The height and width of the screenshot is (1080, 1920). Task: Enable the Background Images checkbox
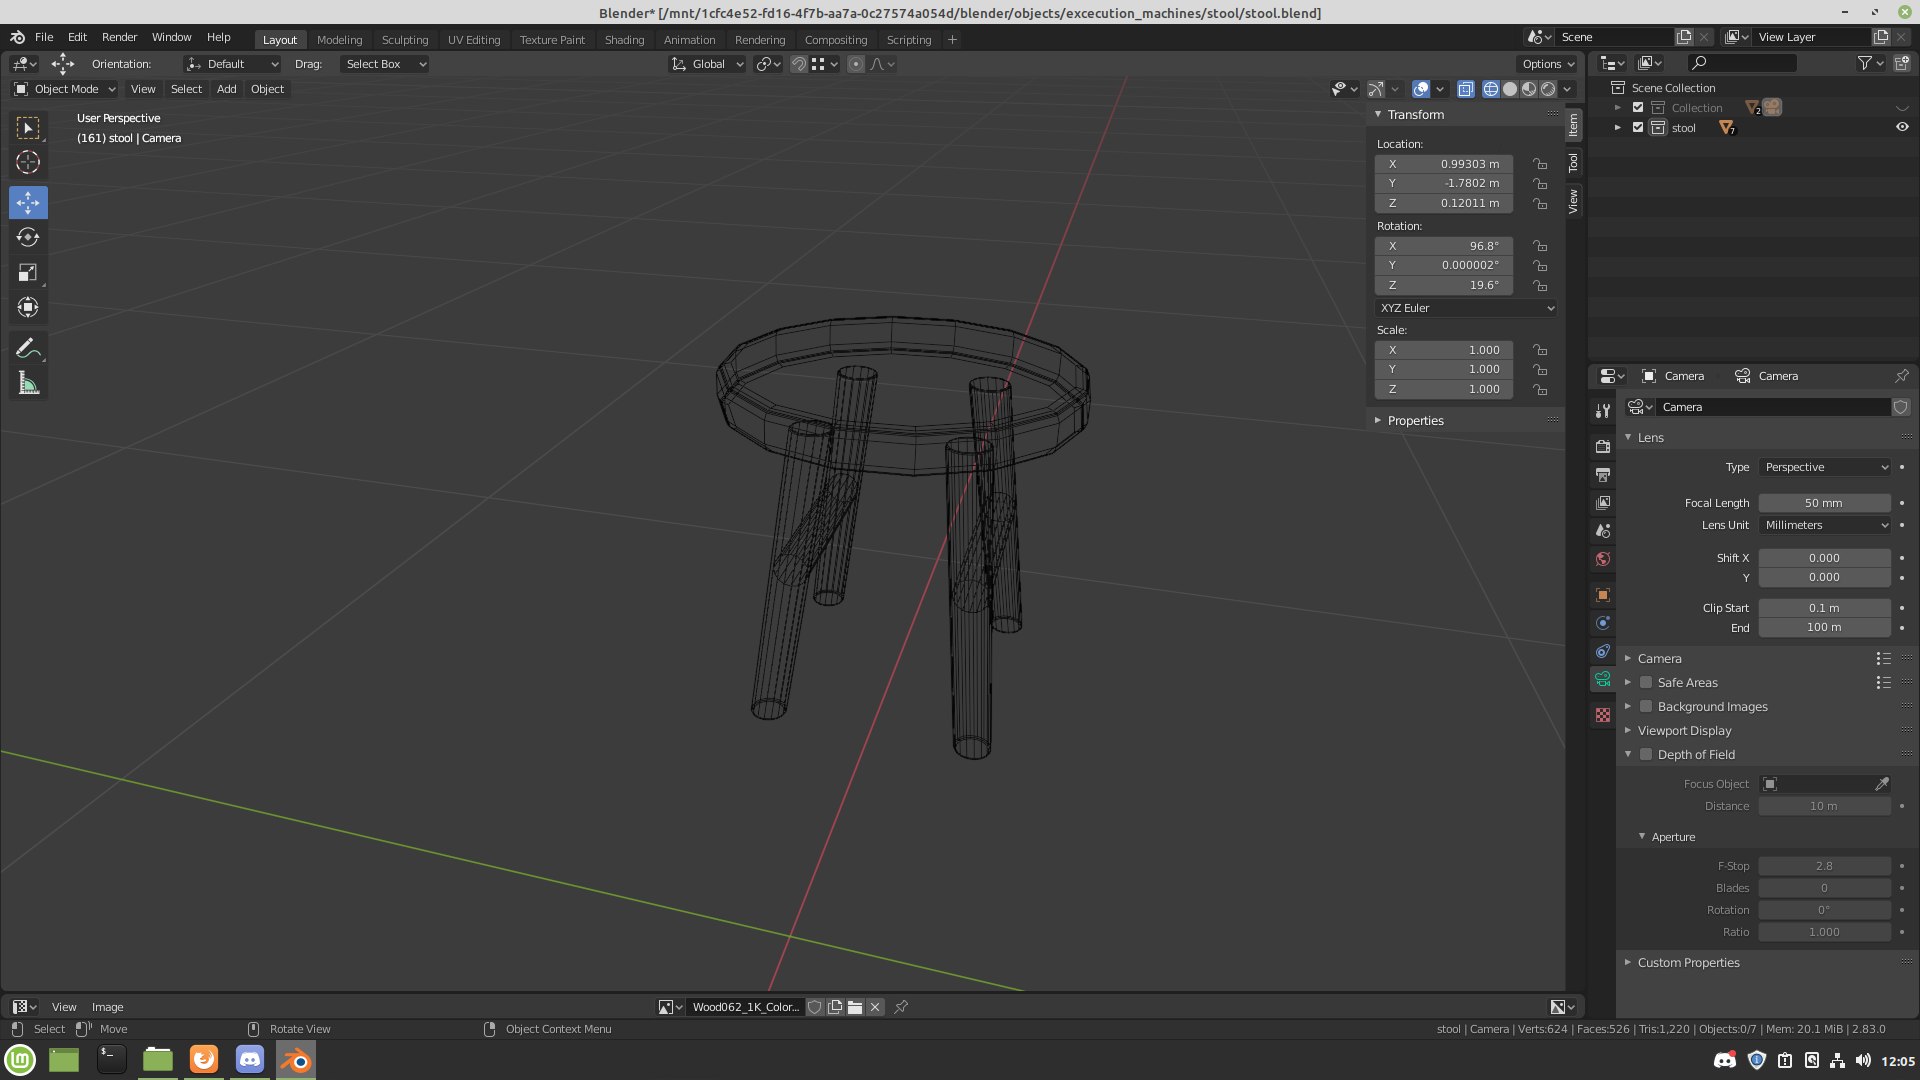click(1646, 707)
